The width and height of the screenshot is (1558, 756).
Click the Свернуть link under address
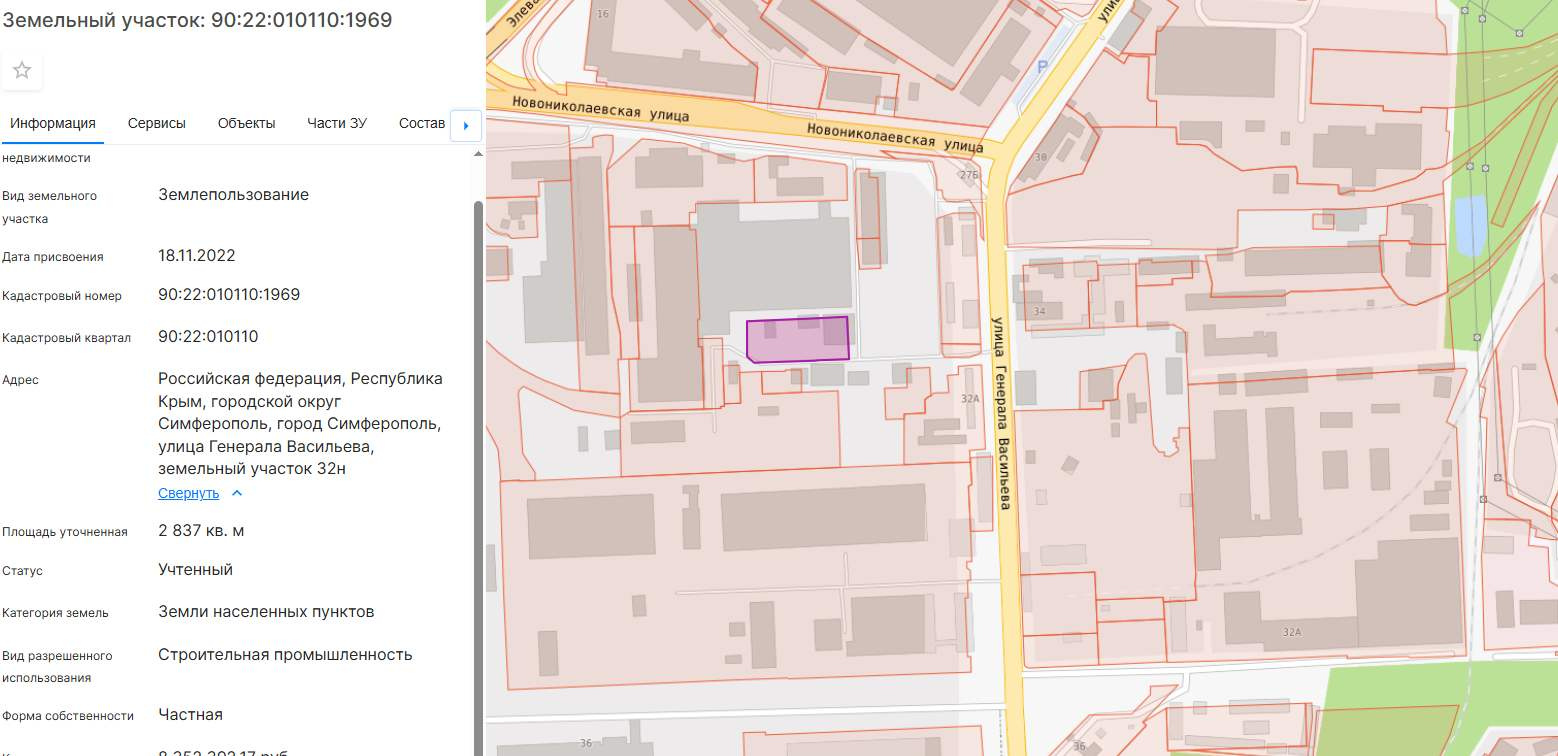(x=188, y=493)
